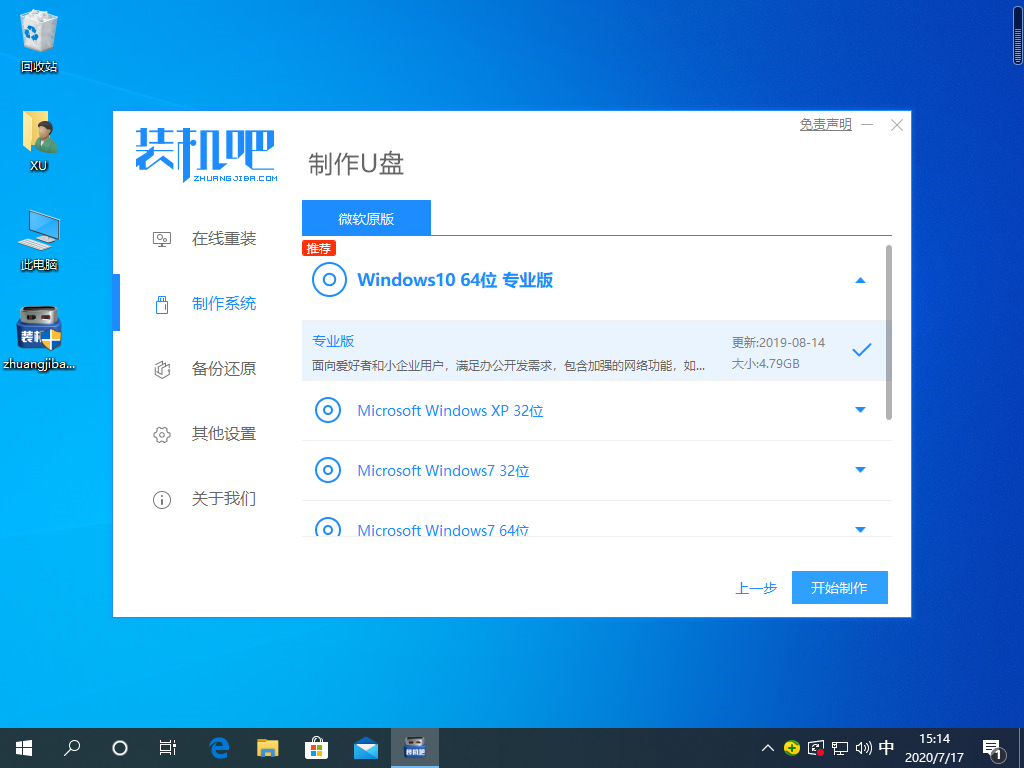Open Microsoft Edge from the taskbar
Viewport: 1024px width, 768px height.
[219, 747]
